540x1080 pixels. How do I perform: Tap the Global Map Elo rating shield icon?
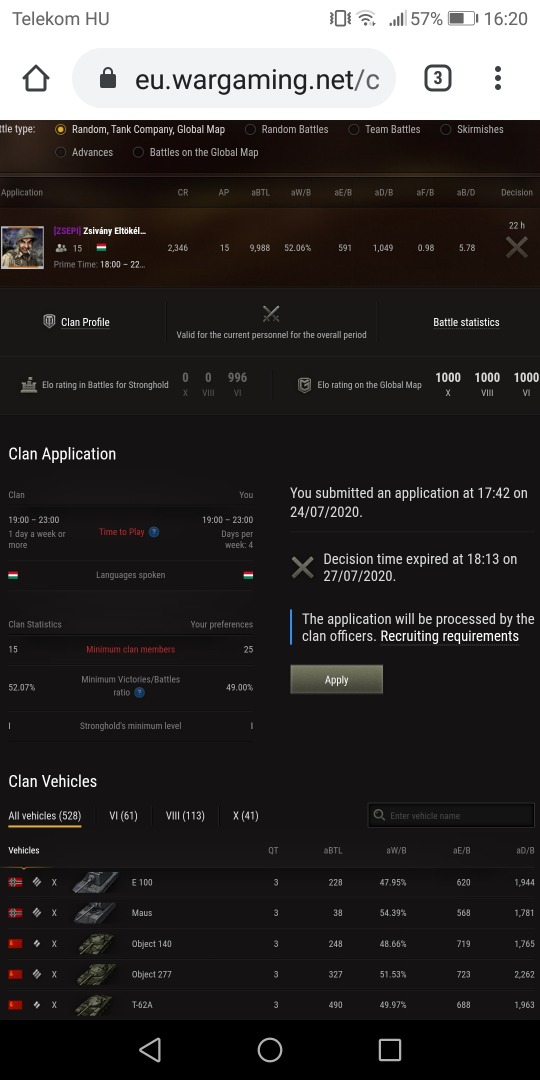(x=304, y=385)
